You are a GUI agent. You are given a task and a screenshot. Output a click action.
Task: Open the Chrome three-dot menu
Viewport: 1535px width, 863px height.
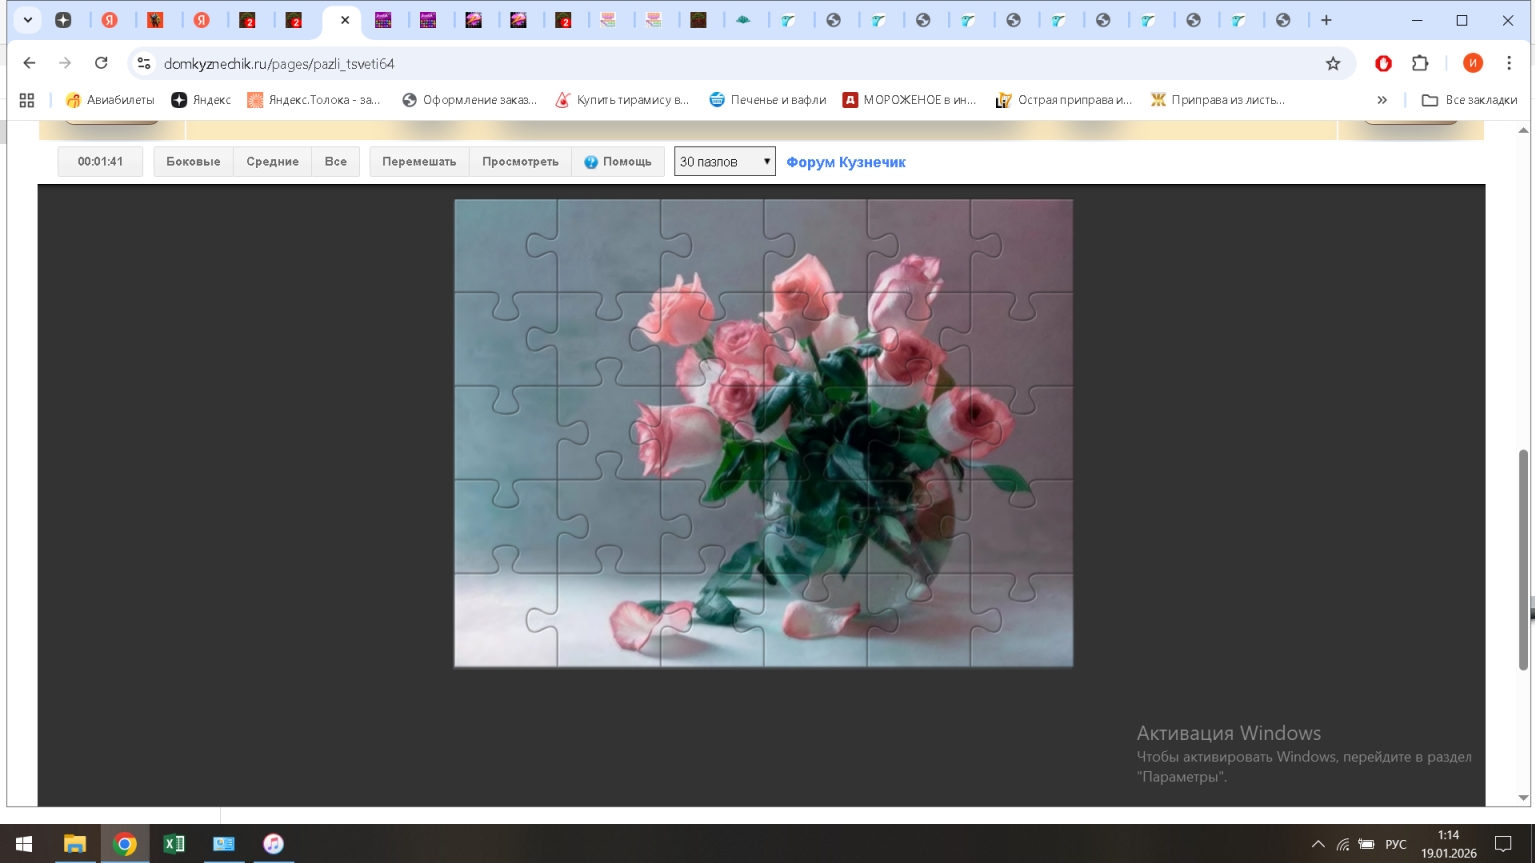(x=1508, y=63)
